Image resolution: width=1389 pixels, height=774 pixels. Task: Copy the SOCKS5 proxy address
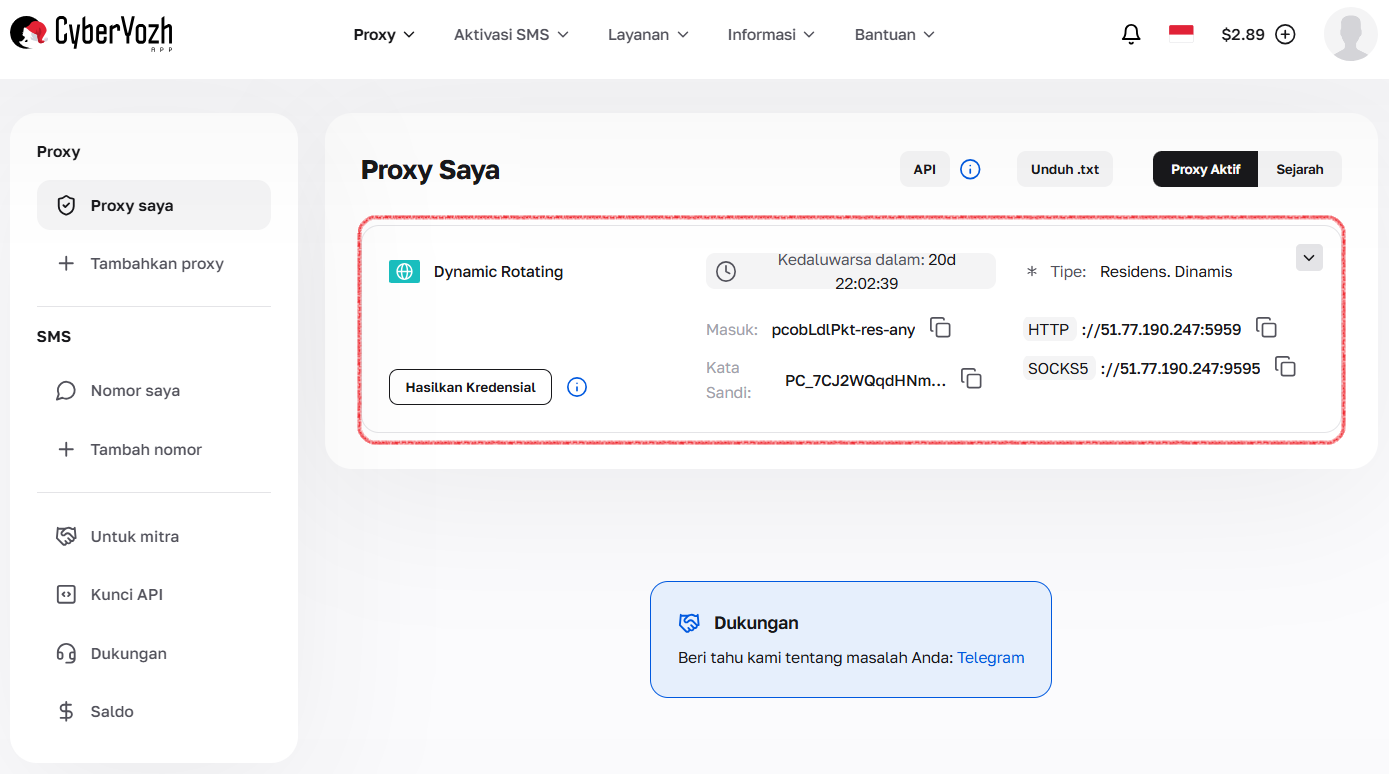tap(1285, 367)
